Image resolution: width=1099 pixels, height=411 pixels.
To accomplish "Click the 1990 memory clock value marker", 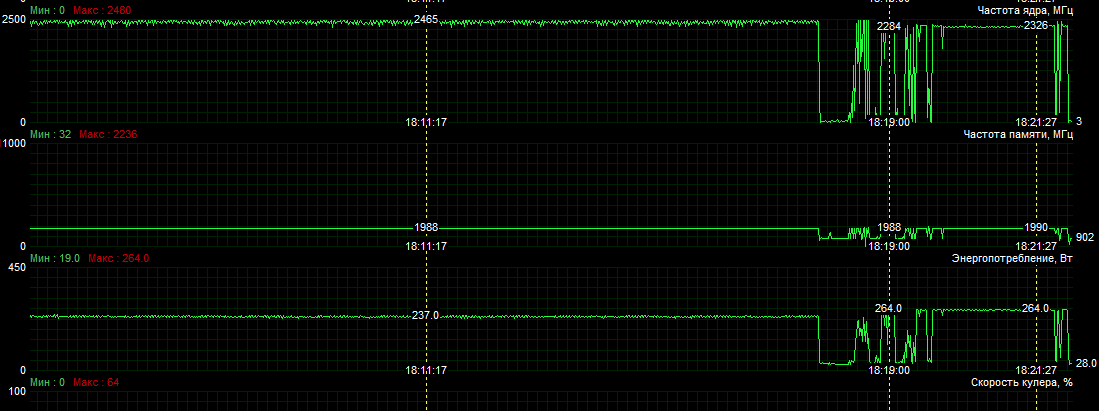I will point(1036,227).
